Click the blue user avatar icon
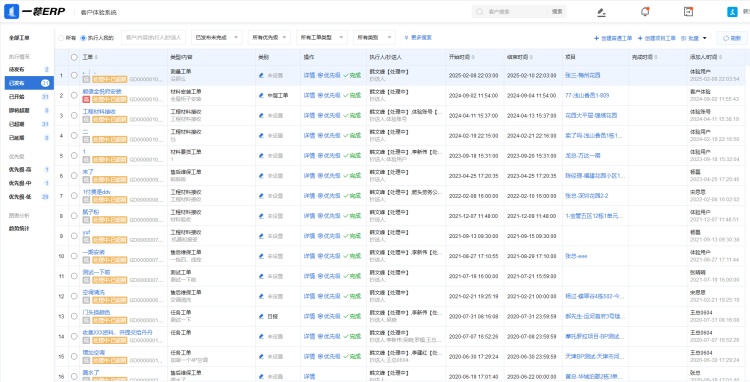This screenshot has width=750, height=382. [732, 12]
